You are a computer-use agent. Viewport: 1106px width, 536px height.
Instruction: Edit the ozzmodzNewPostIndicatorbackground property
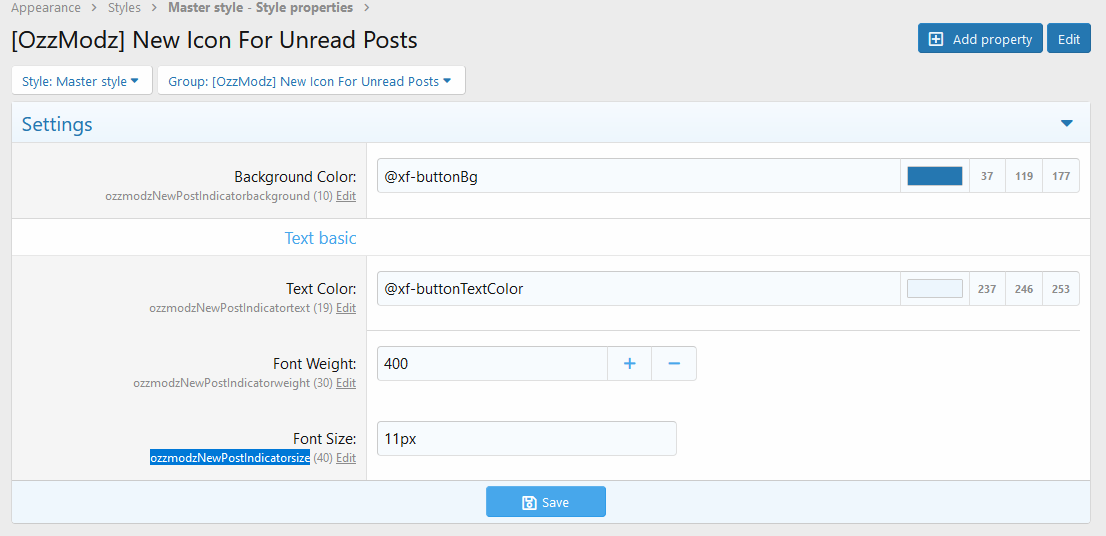coord(346,196)
